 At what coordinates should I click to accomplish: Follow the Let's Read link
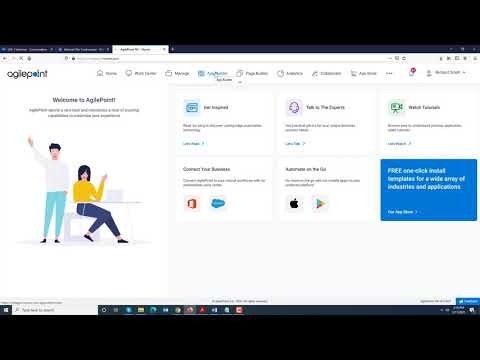point(193,143)
